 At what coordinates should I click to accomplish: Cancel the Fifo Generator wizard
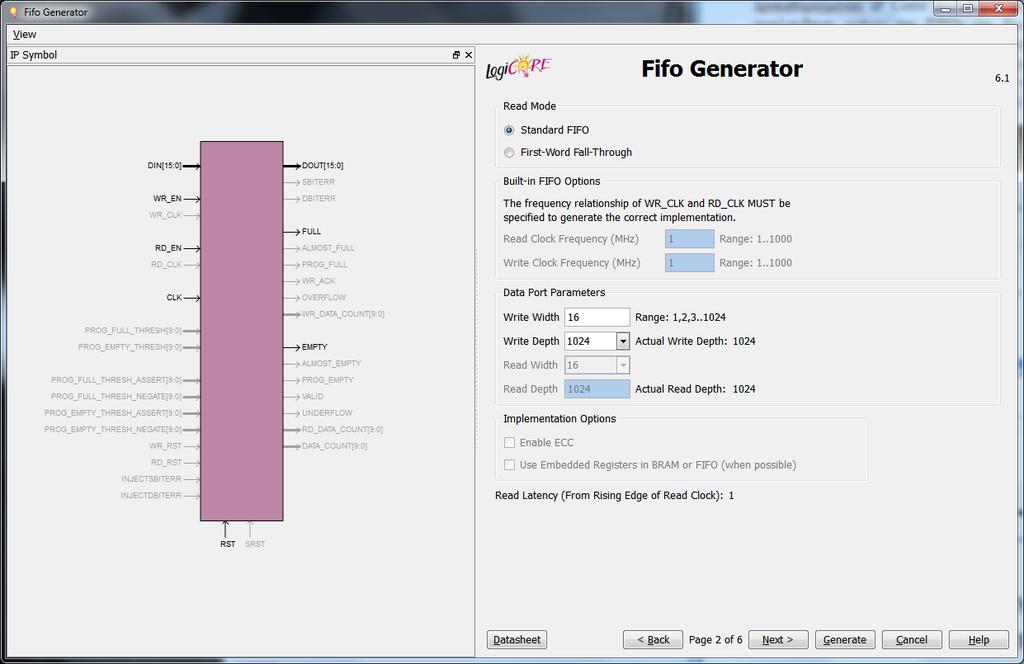(912, 640)
